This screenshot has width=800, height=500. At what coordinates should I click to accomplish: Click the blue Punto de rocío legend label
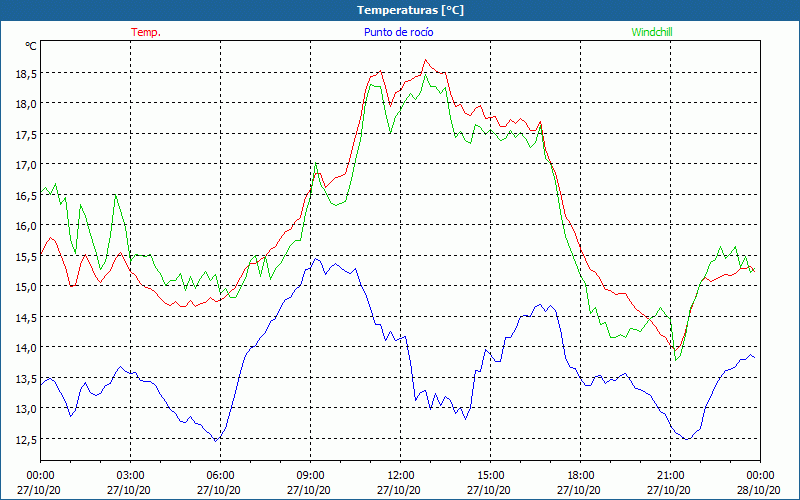(398, 32)
